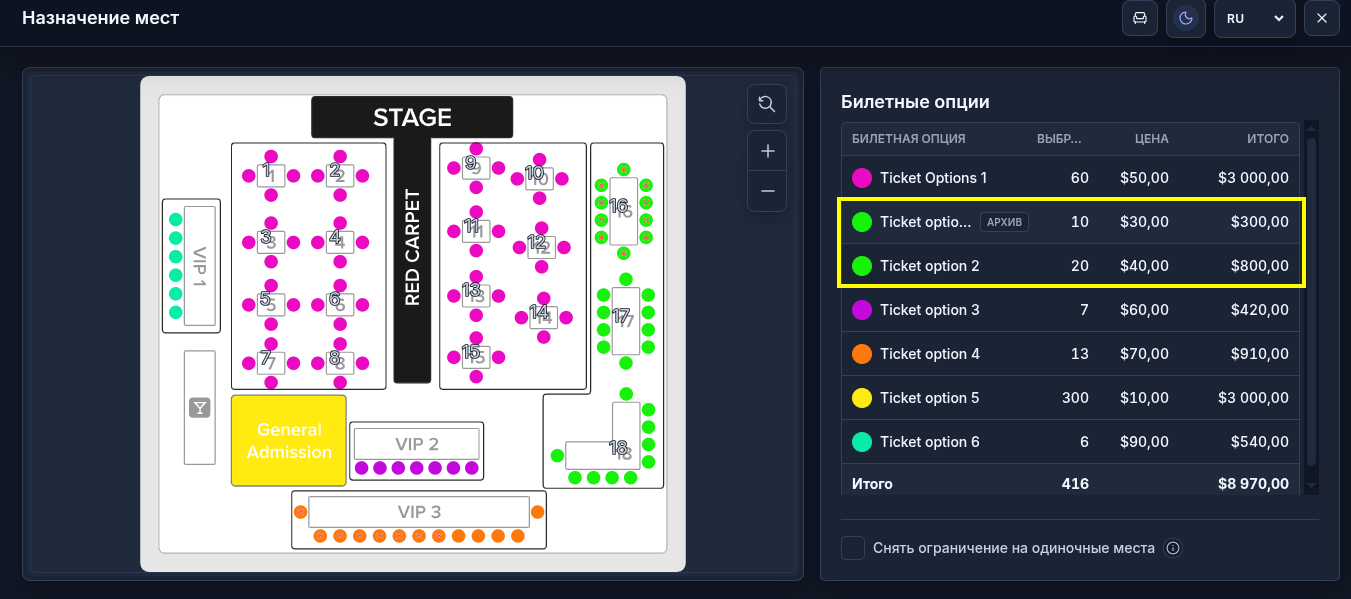Select the VIP 2 table on map

tap(417, 444)
